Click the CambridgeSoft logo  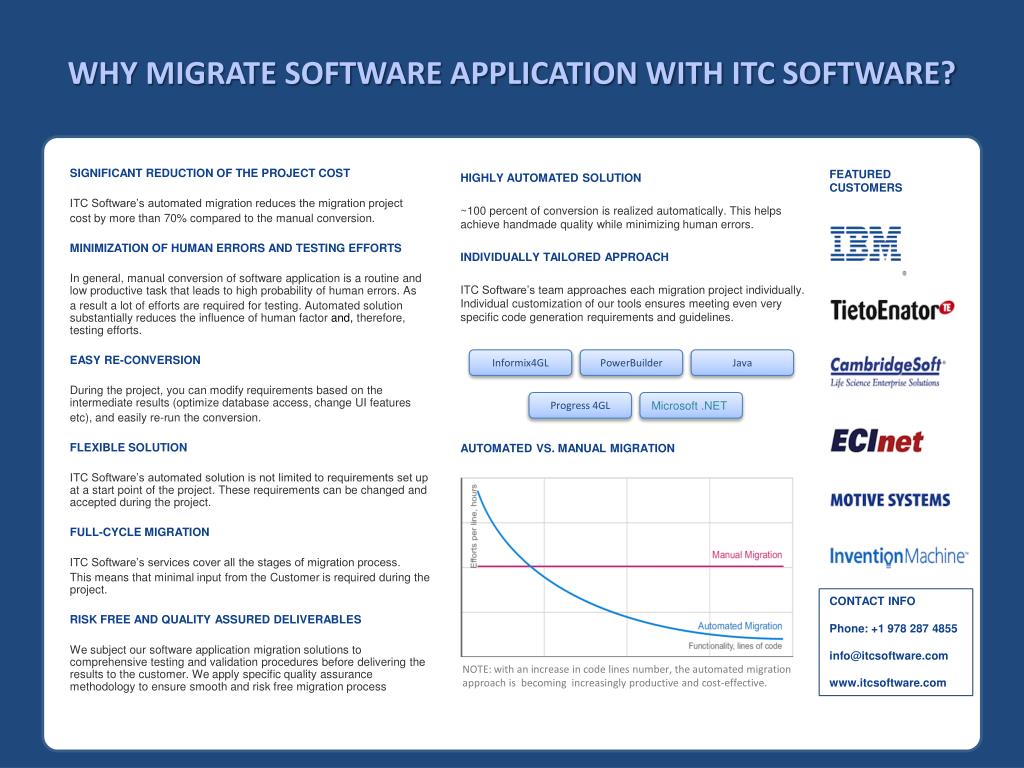tap(888, 372)
